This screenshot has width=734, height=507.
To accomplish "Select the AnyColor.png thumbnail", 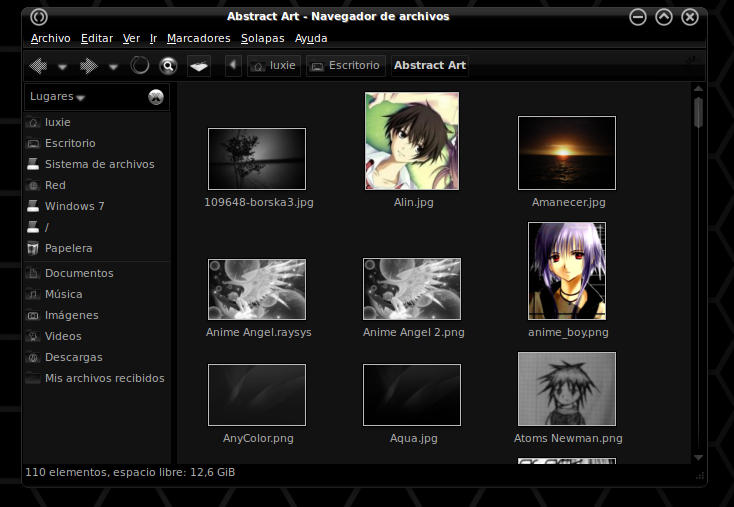I will pyautogui.click(x=257, y=395).
